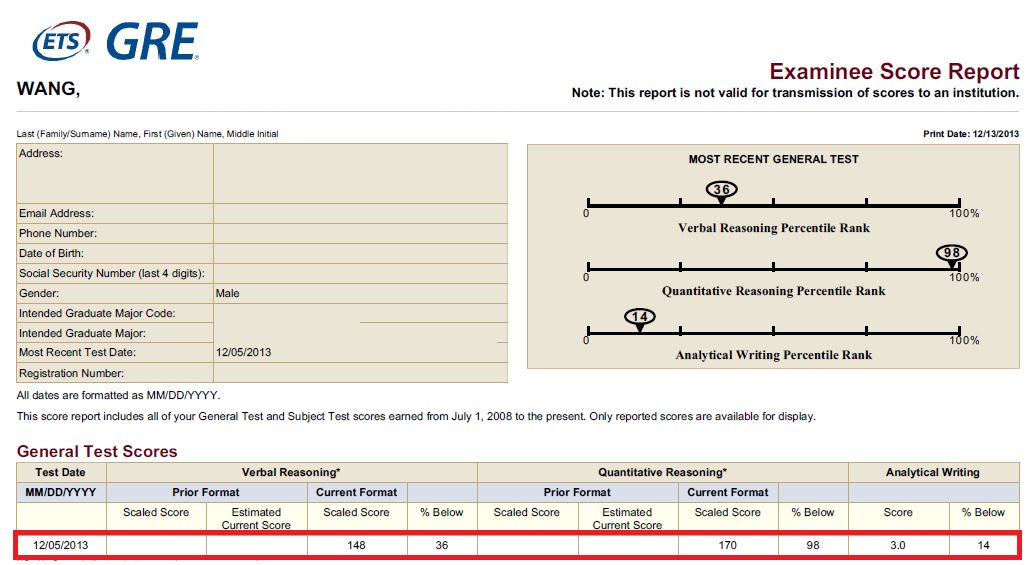Click the 'Analytical Writing Percentile Rank' label
This screenshot has width=1030, height=565.
pos(773,355)
